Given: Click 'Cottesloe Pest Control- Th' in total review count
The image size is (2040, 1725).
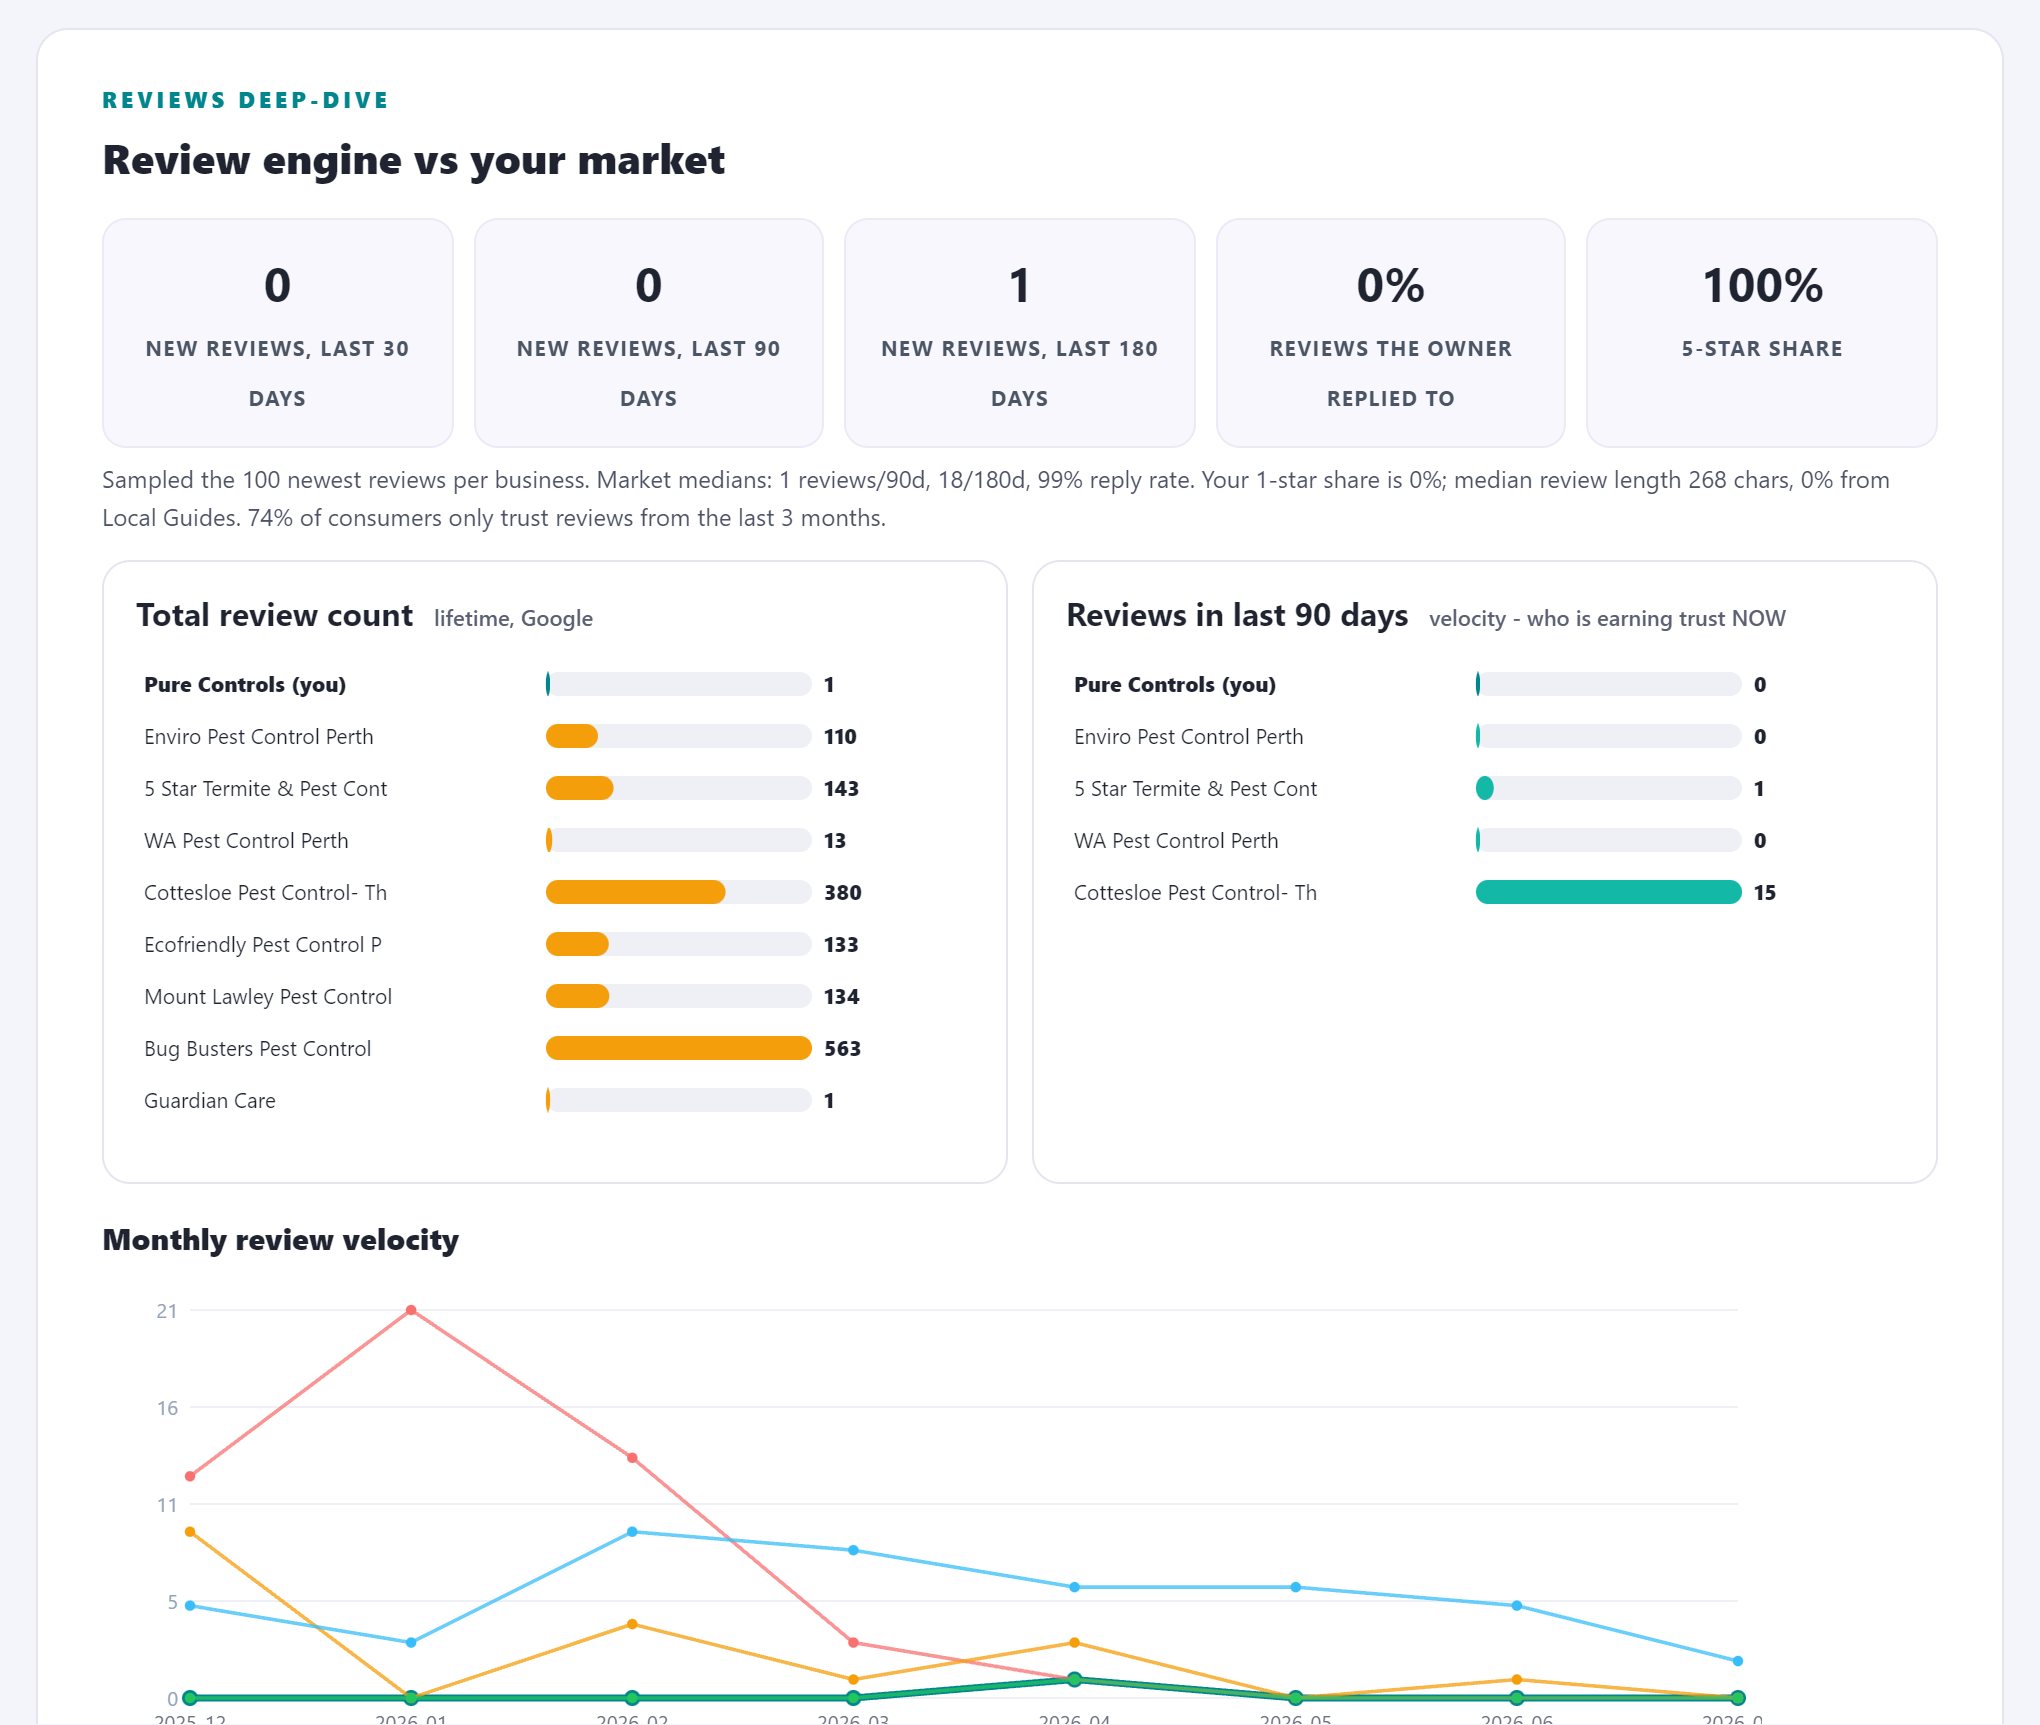Looking at the screenshot, I should 265,893.
